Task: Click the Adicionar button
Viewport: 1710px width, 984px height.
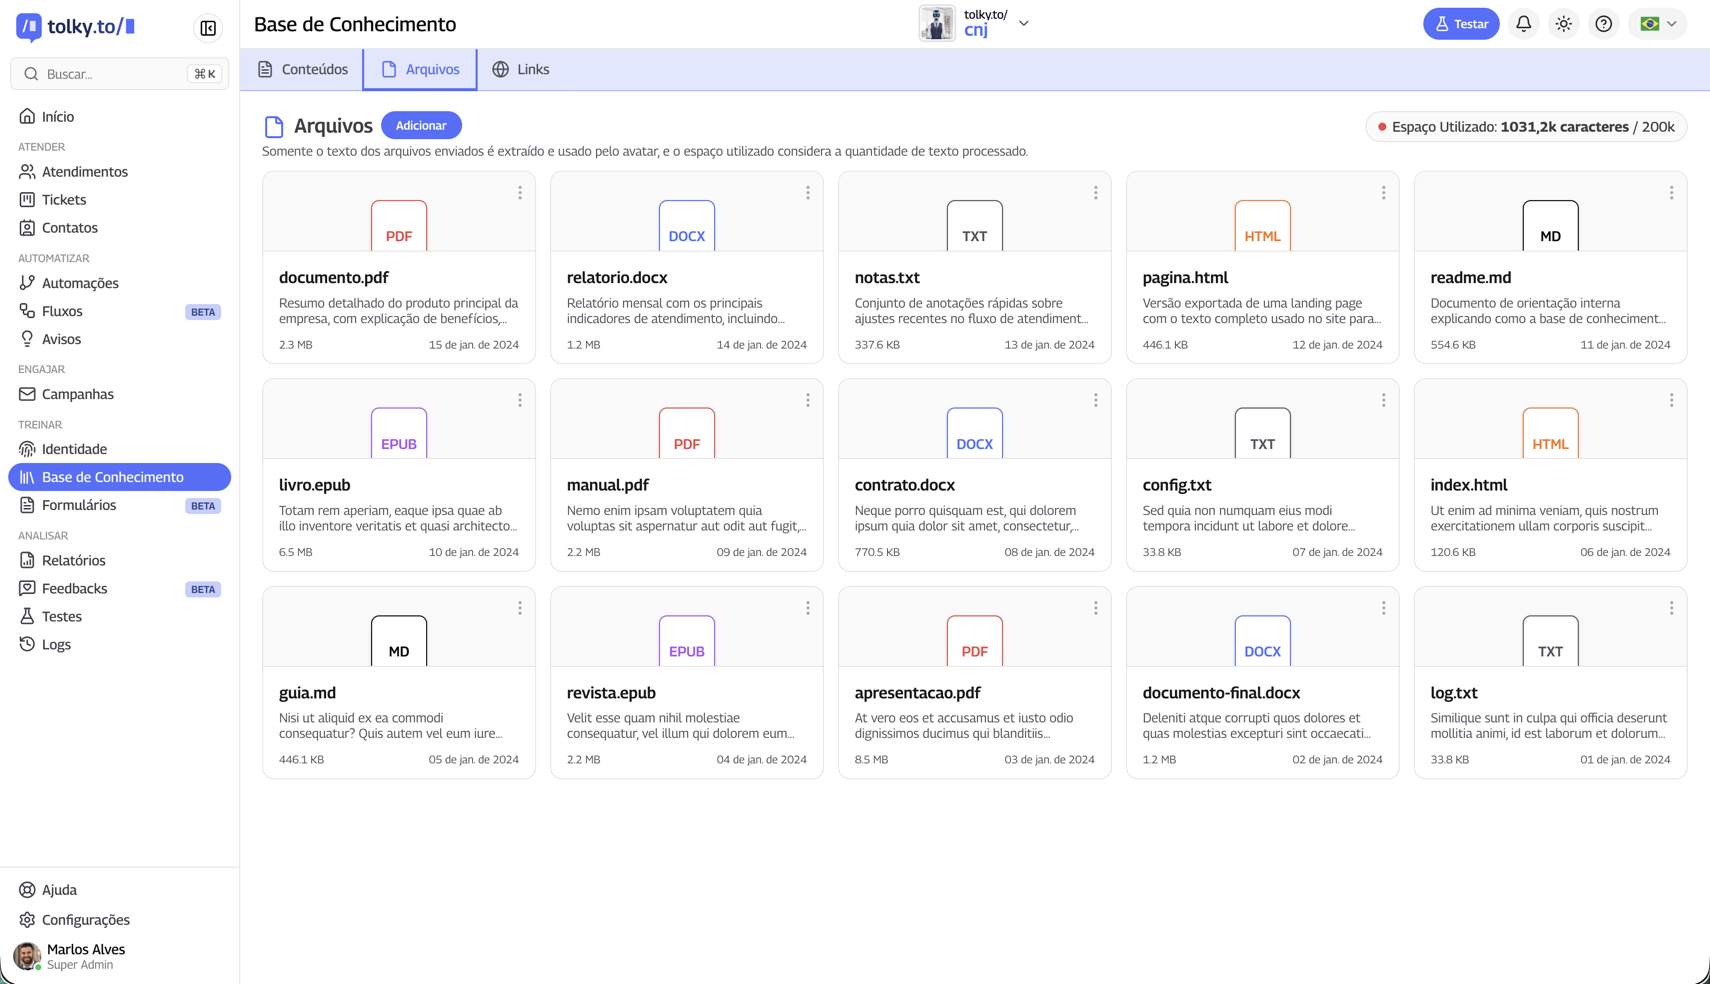Action: point(421,125)
